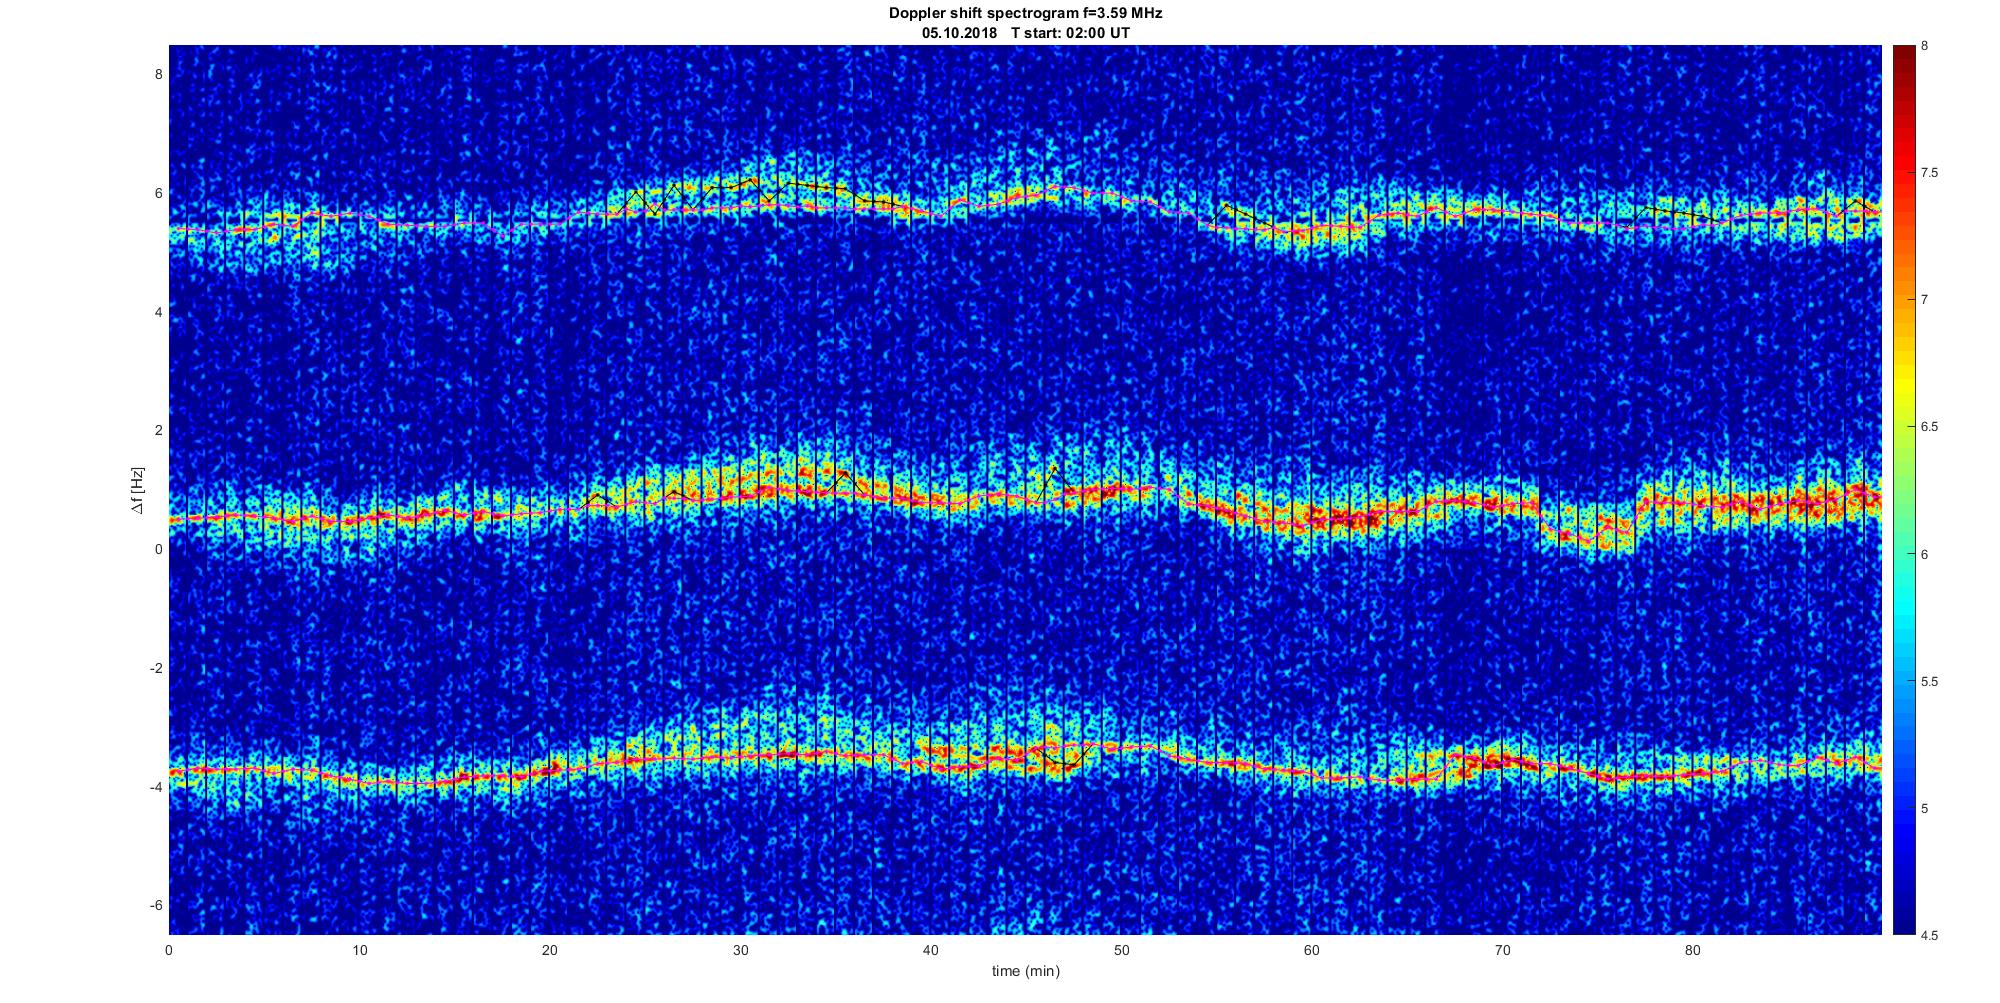Click y-axis tick label -6
The width and height of the screenshot is (2000, 1003).
pos(154,906)
